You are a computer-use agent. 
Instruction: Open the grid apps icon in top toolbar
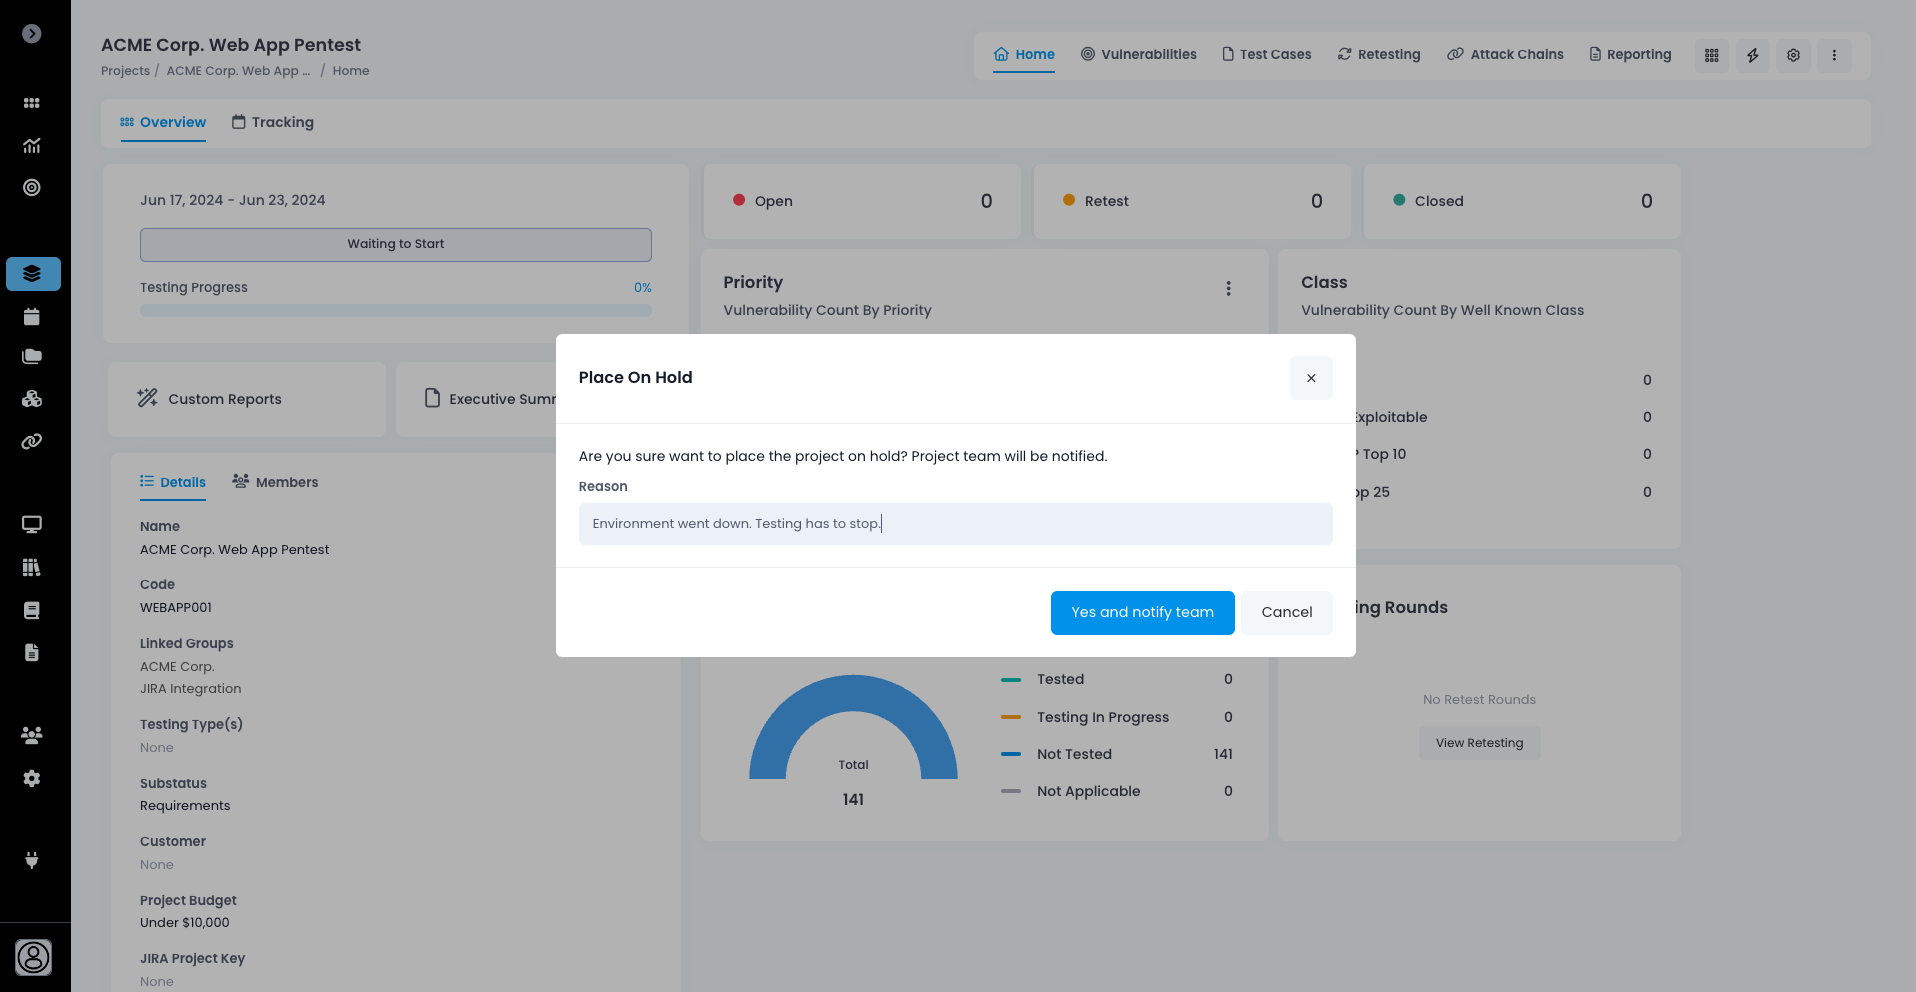pyautogui.click(x=1711, y=55)
